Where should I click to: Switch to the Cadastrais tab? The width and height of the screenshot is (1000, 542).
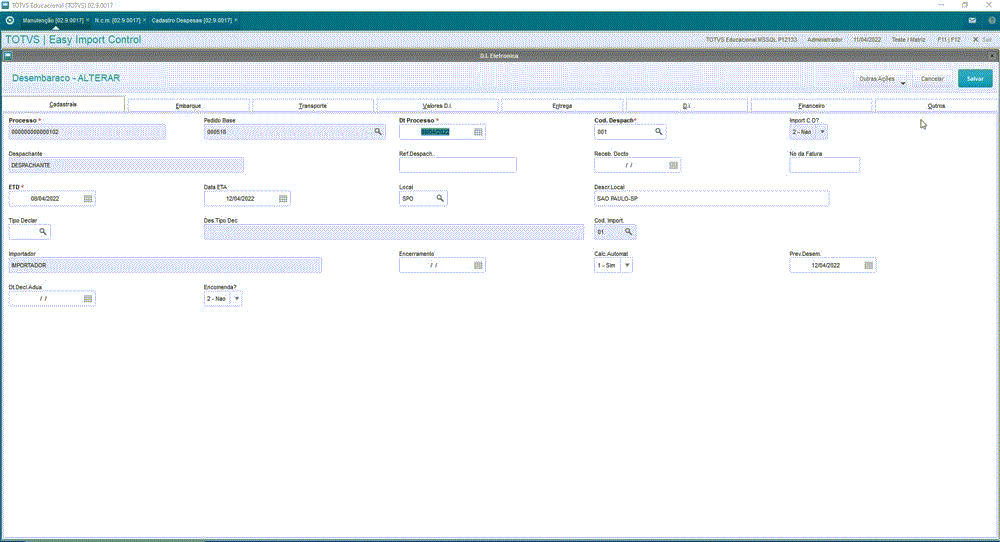click(x=63, y=105)
